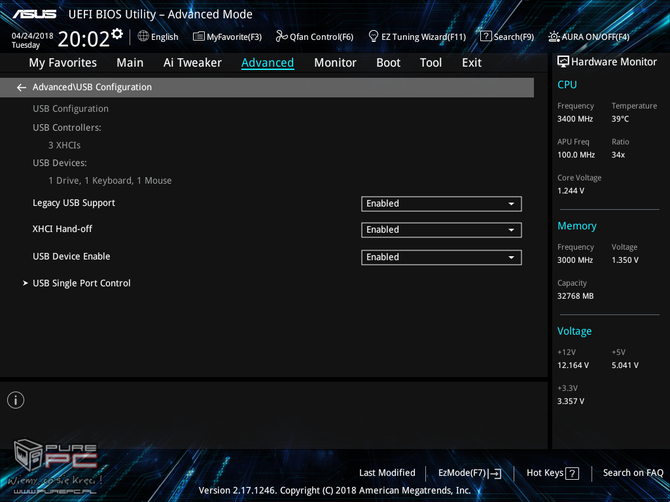Image resolution: width=670 pixels, height=502 pixels.
Task: Select English language option
Action: [x=165, y=37]
